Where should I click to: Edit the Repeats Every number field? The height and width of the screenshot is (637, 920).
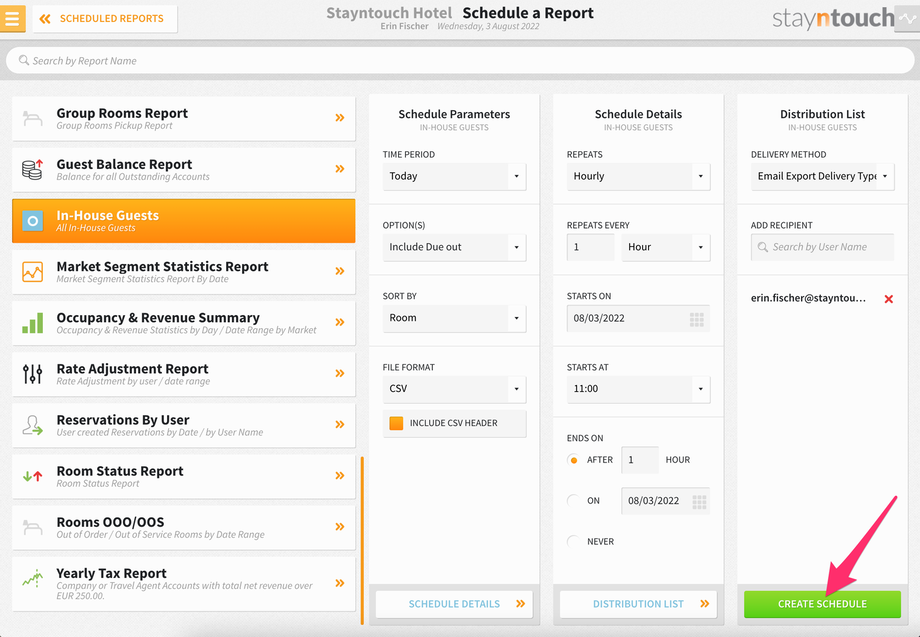coord(590,247)
